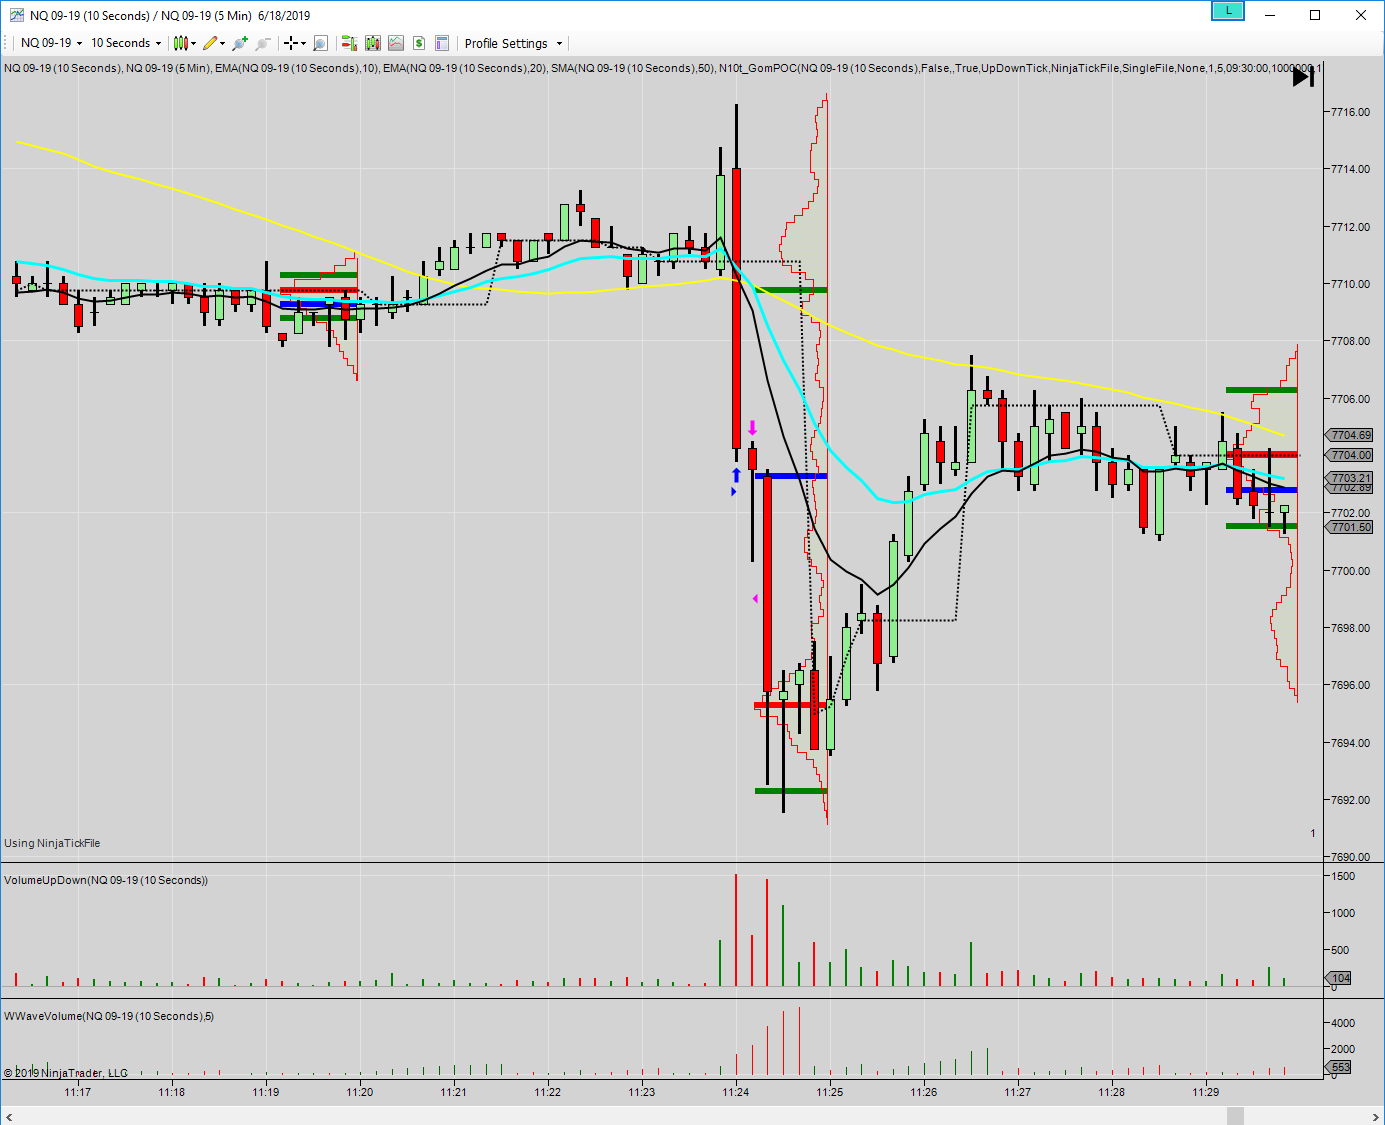Screen dimensions: 1385x1125
Task: Click the 7701.50 price marker
Action: coord(1351,527)
